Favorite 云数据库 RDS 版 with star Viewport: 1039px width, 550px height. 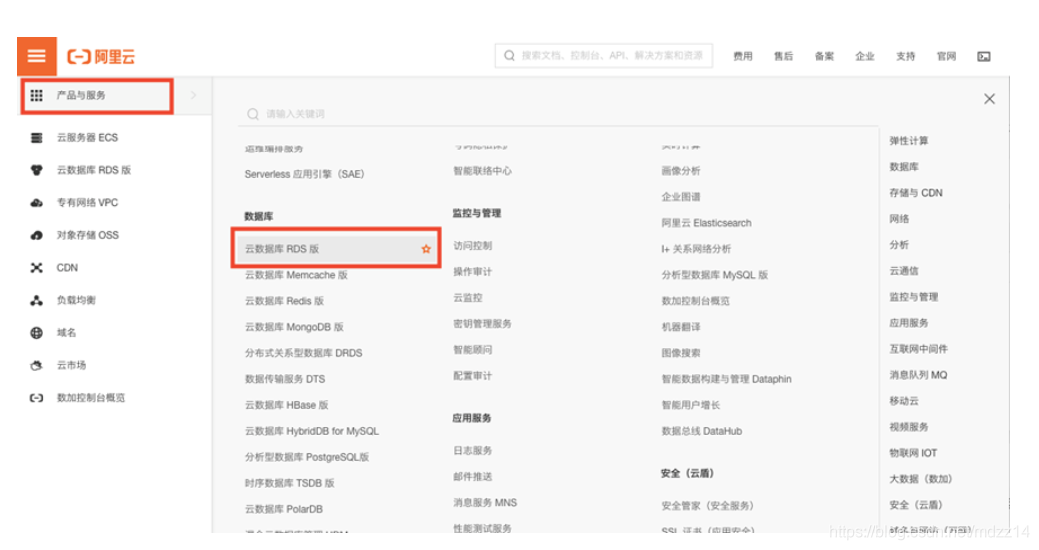(x=426, y=249)
